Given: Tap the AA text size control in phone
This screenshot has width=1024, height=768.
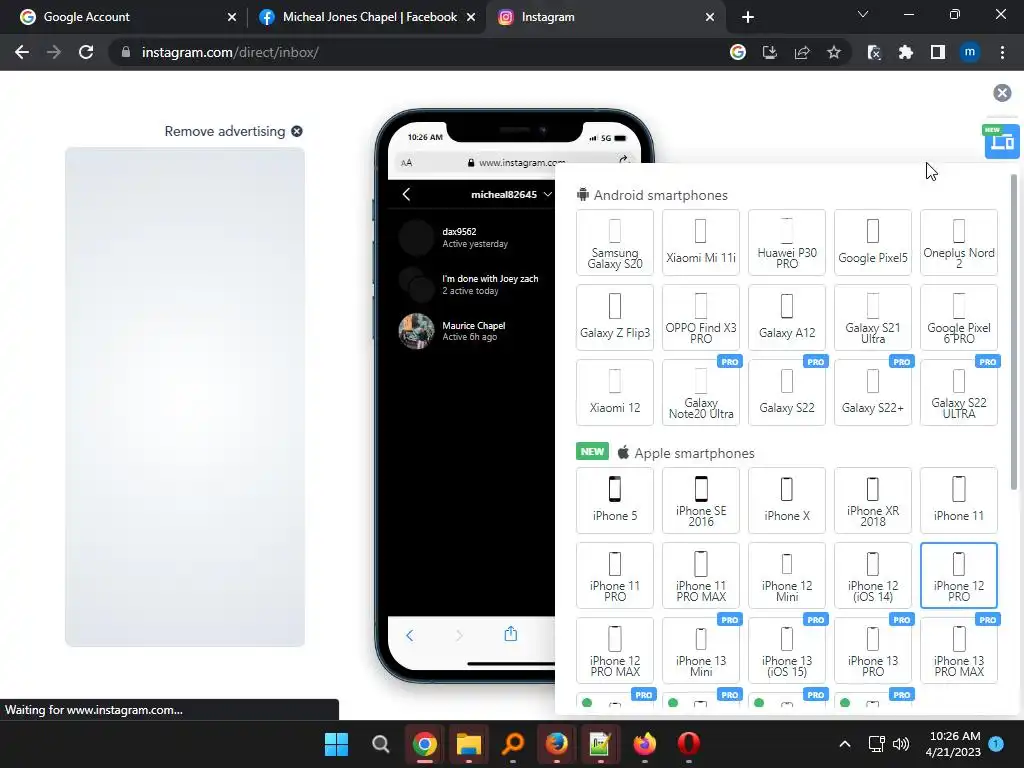Looking at the screenshot, I should click(406, 163).
